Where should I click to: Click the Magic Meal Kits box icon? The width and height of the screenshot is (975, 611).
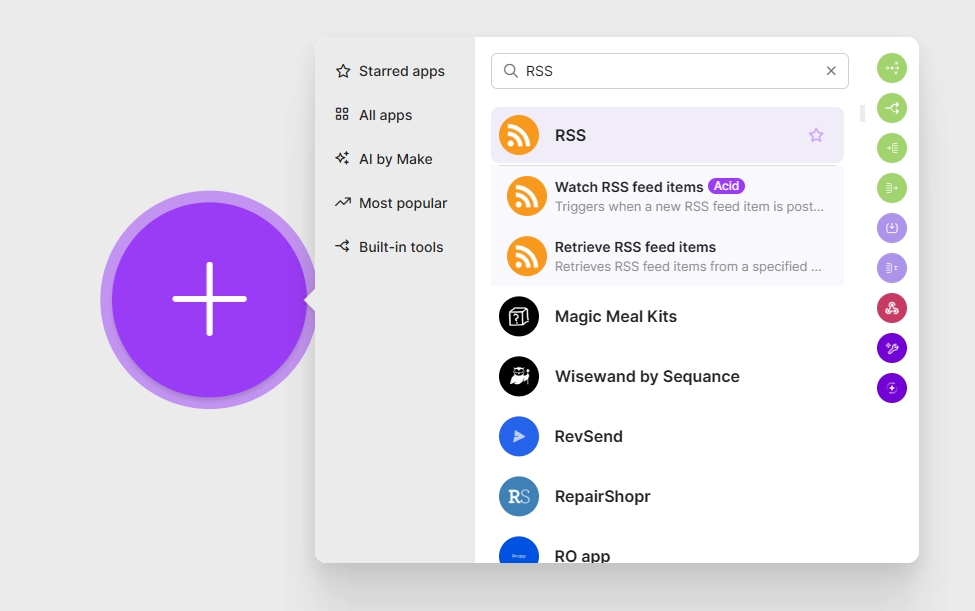pos(519,316)
